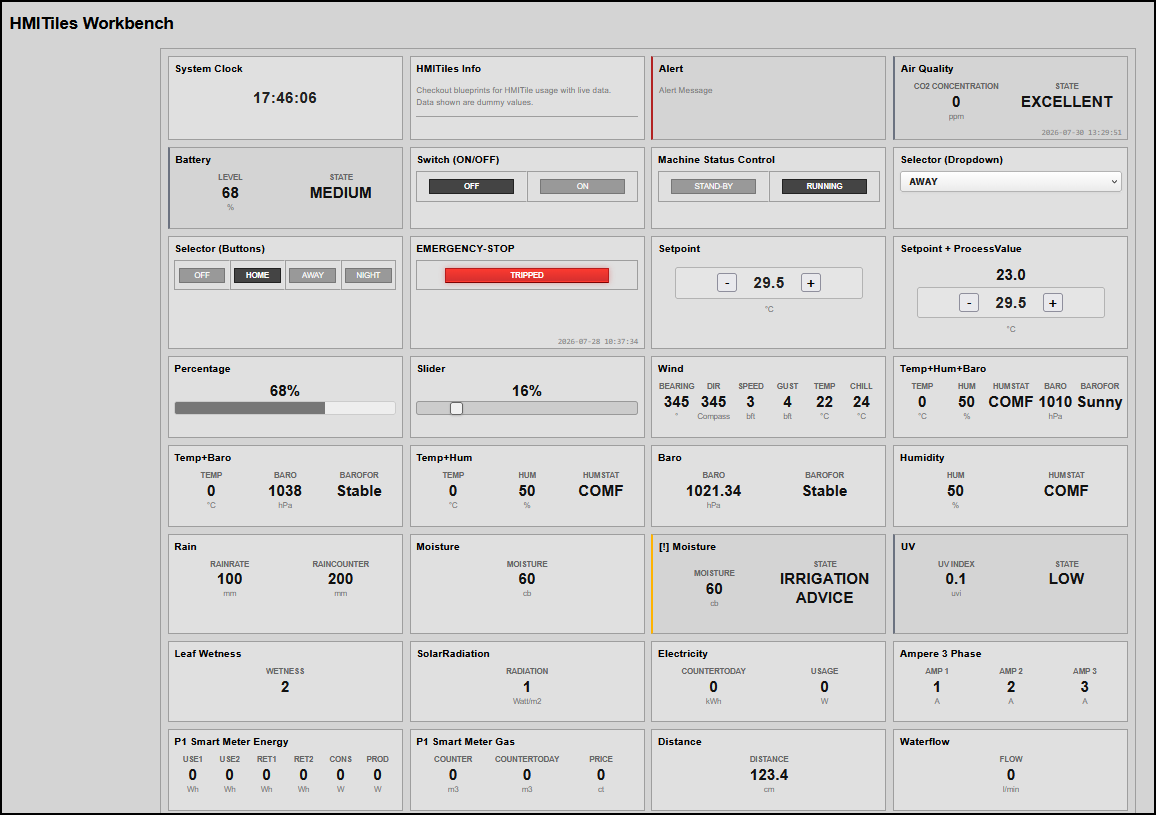
Task: Click the AMP 1 value 1
Action: click(x=937, y=687)
